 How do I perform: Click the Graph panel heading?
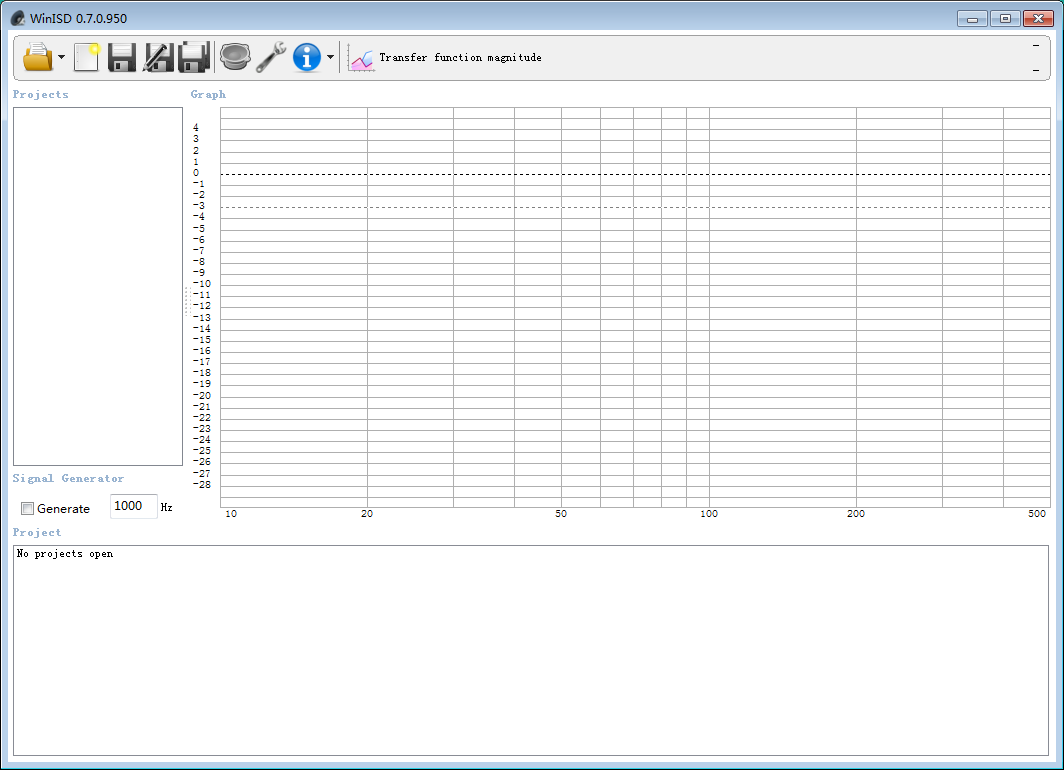208,94
